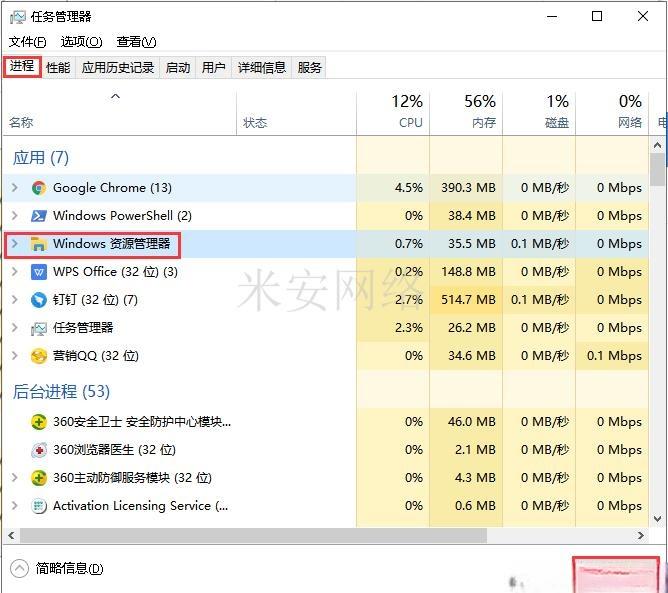Click the 360安全卫士 icon
This screenshot has height=593, width=668.
tap(39, 422)
